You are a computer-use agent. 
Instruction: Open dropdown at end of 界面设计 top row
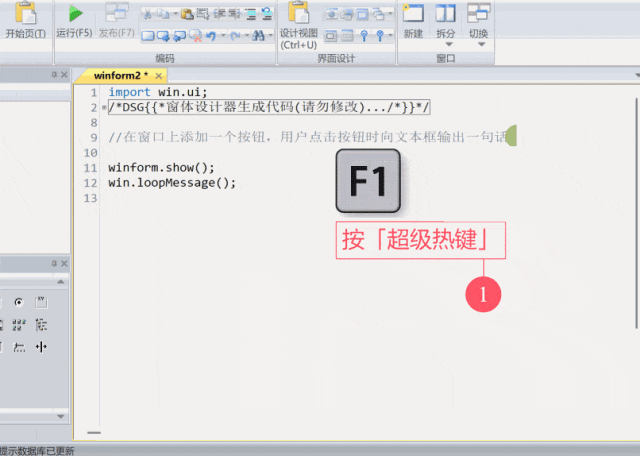[x=390, y=13]
